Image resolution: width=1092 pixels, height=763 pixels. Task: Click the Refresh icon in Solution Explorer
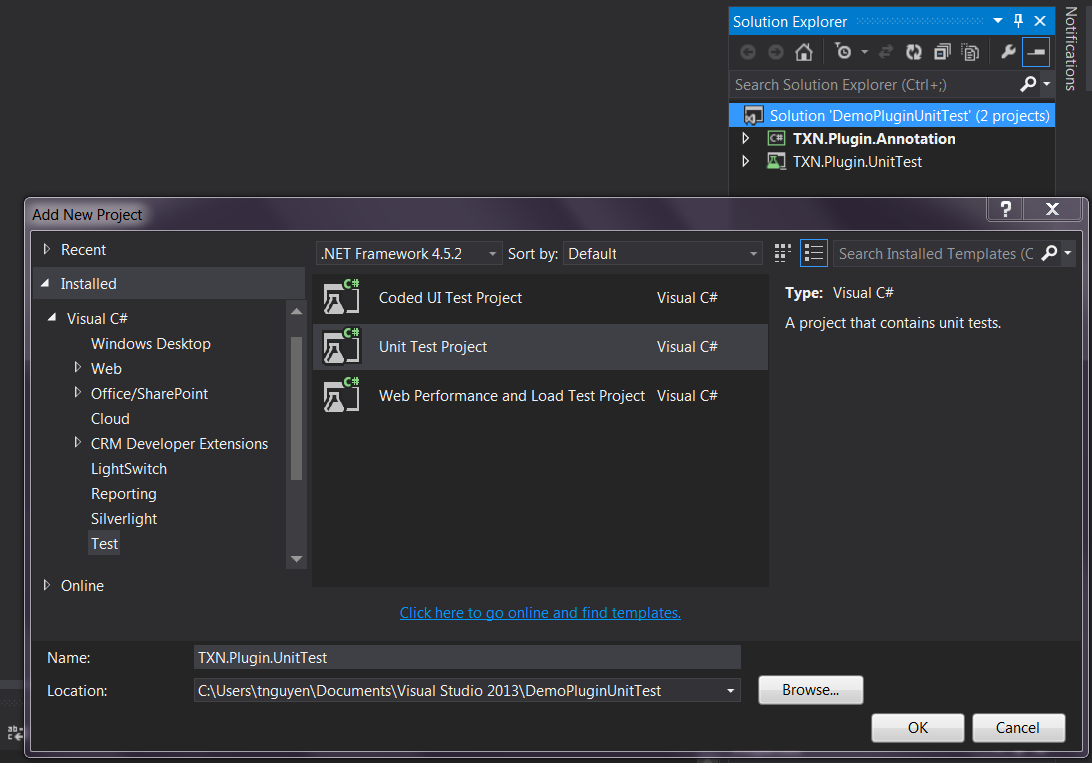[914, 52]
